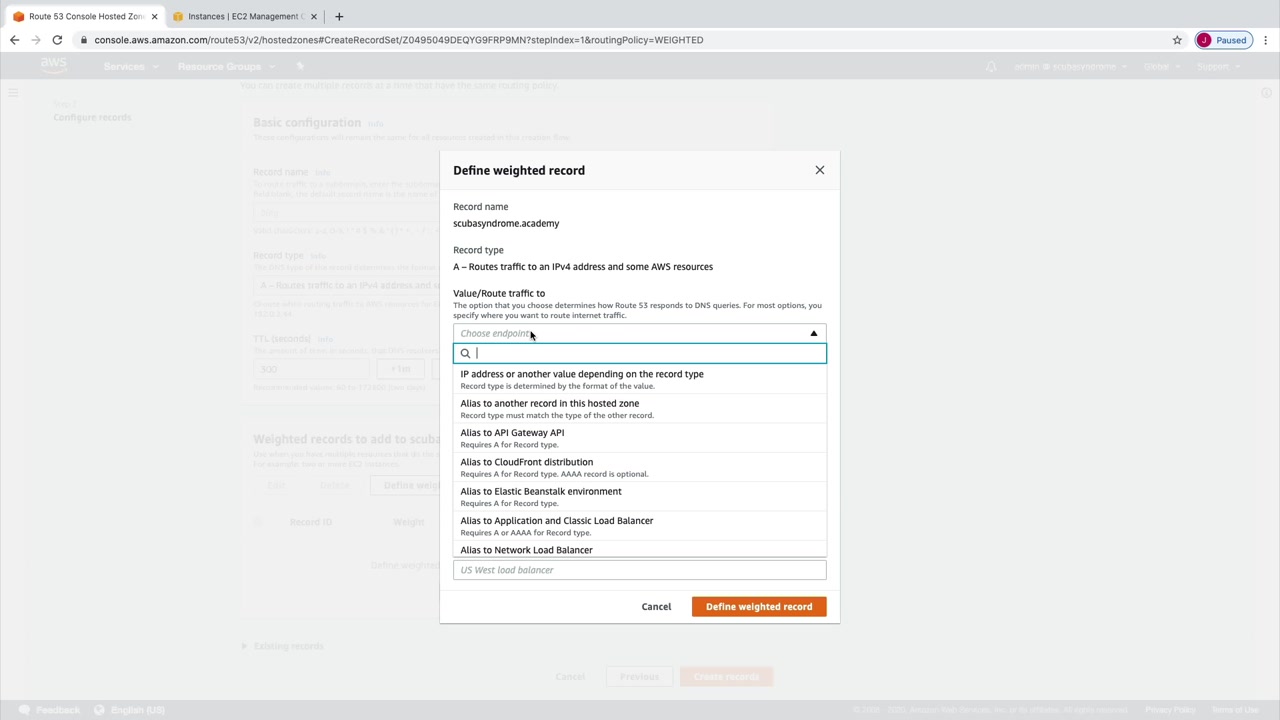Screen dimensions: 1280x720
Task: Select Alias to Network Load Balancer
Action: tap(640, 550)
